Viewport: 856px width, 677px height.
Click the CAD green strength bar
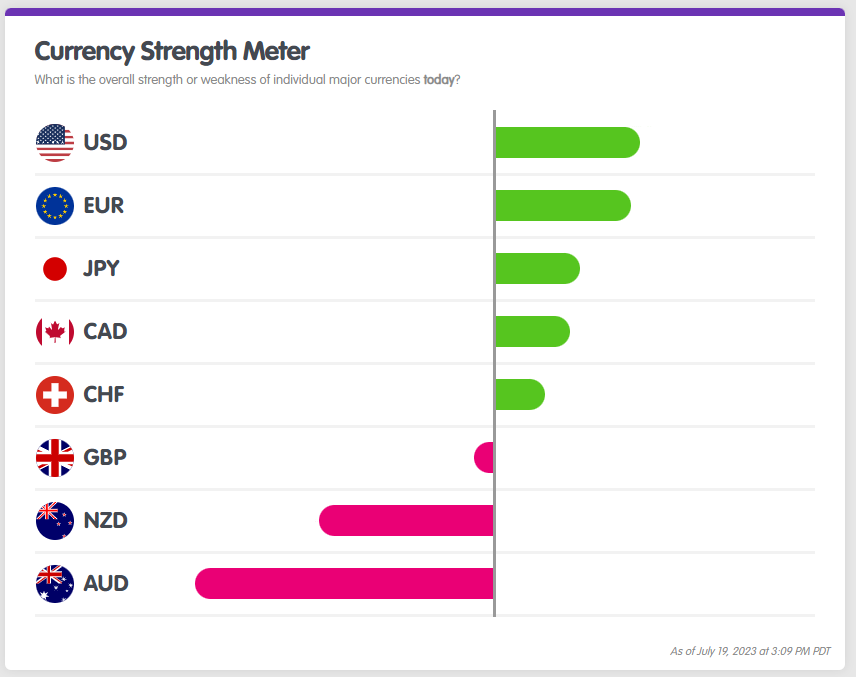pos(532,331)
